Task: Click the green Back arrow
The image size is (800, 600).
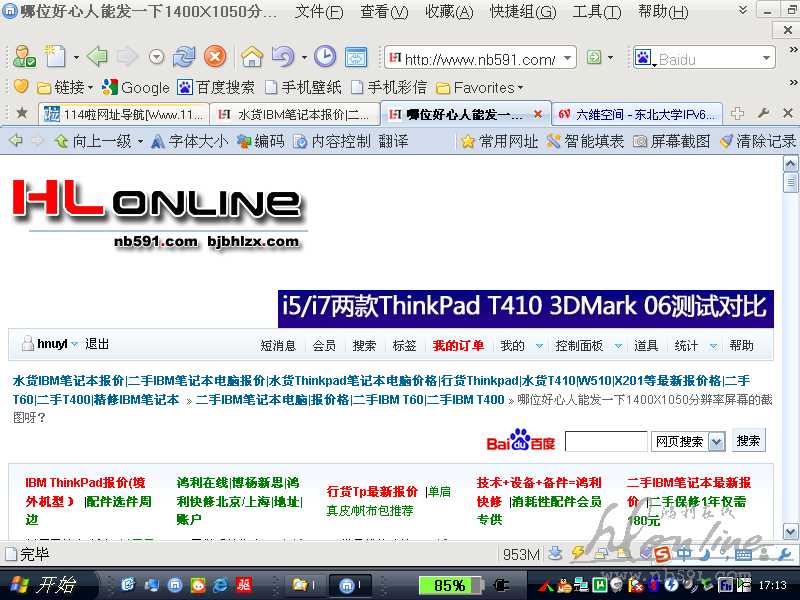Action: pyautogui.click(x=97, y=57)
